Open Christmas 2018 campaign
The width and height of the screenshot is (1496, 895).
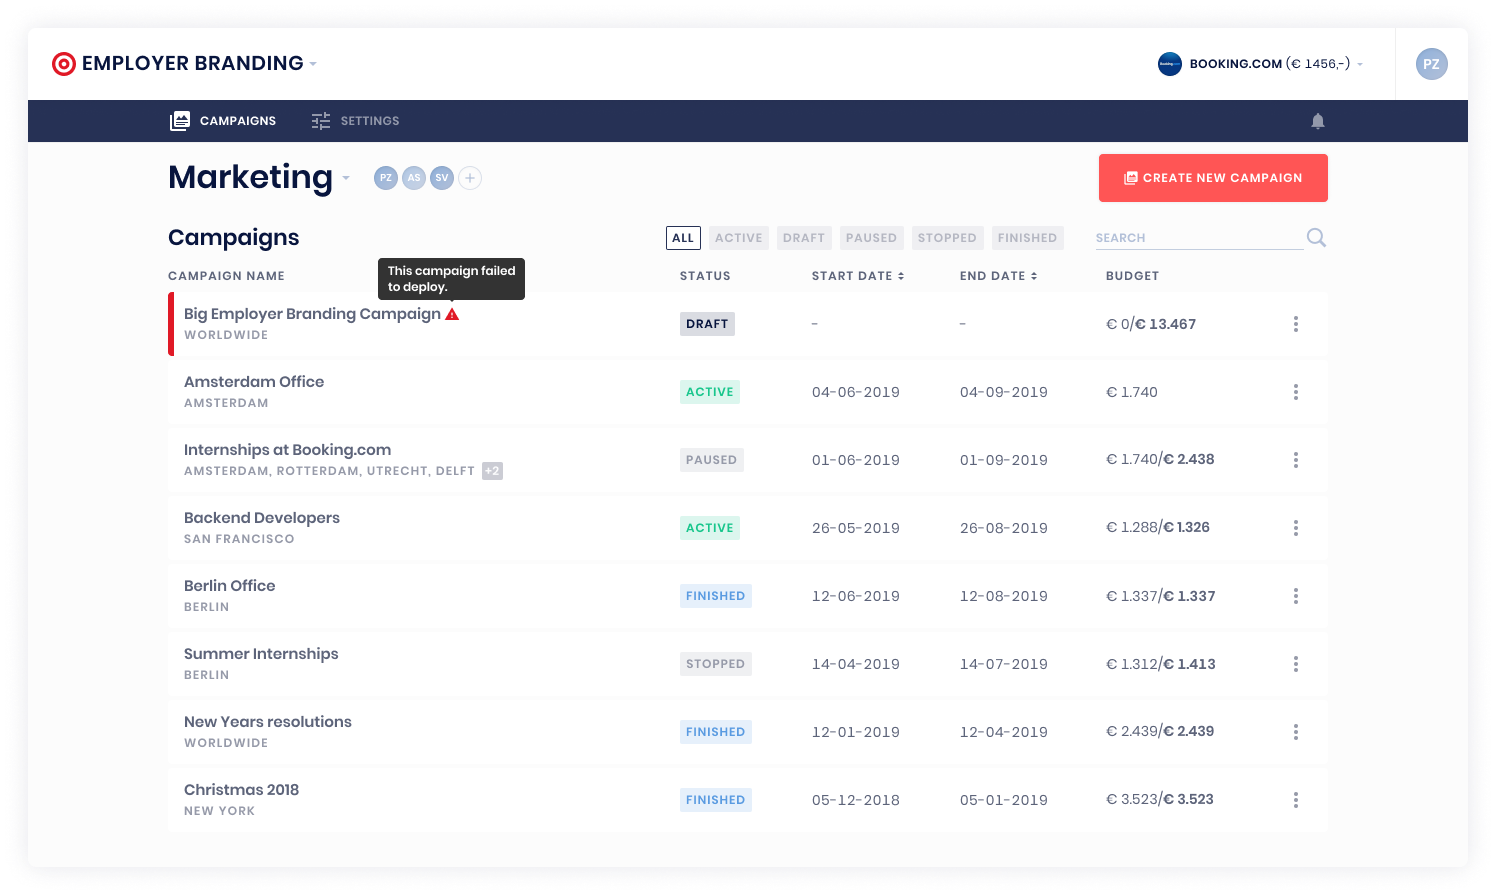pos(242,790)
